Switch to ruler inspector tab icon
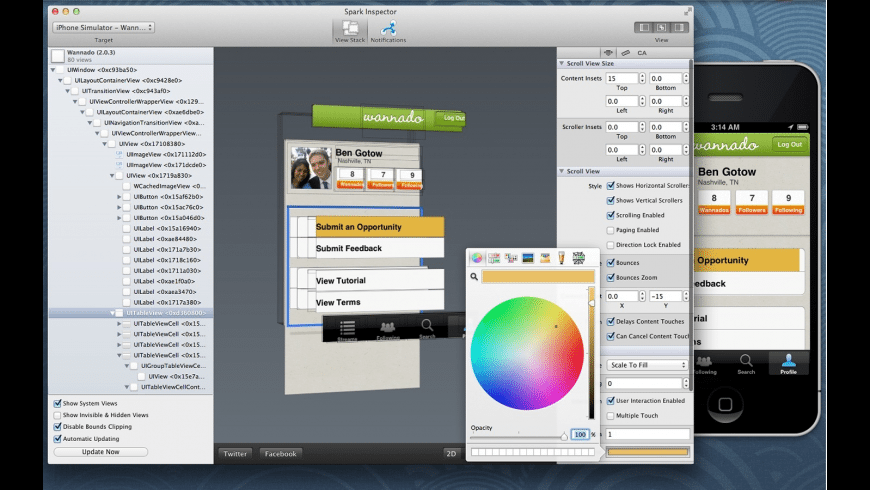Viewport: 870px width, 490px height. point(625,53)
